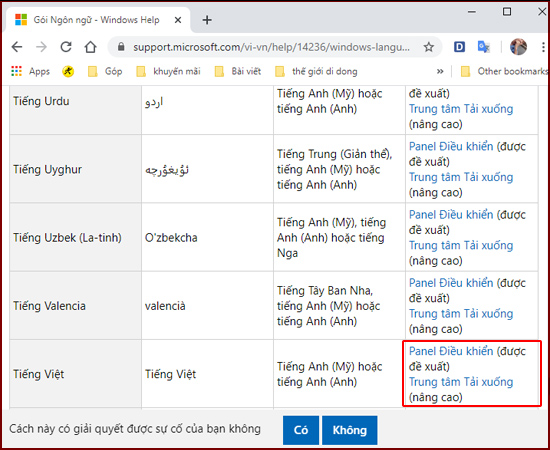Open Trung tâm Tải xuống link for Tiếng Valencia
The width and height of the screenshot is (550, 450).
(x=461, y=314)
